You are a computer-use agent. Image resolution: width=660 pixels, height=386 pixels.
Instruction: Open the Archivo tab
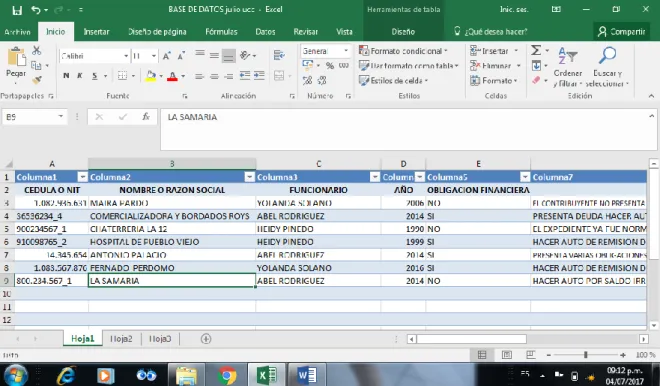coord(17,32)
